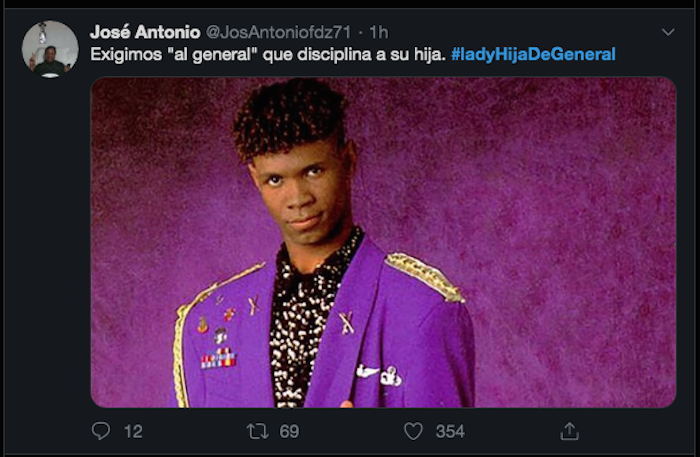Reply to José Antonio's tweet
Image resolution: width=700 pixels, height=457 pixels.
click(101, 431)
